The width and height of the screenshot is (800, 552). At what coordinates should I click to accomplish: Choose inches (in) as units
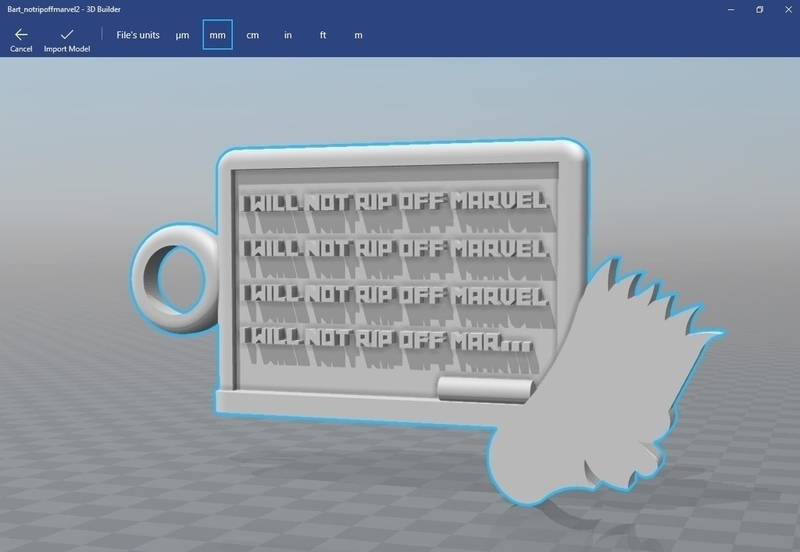tap(288, 35)
